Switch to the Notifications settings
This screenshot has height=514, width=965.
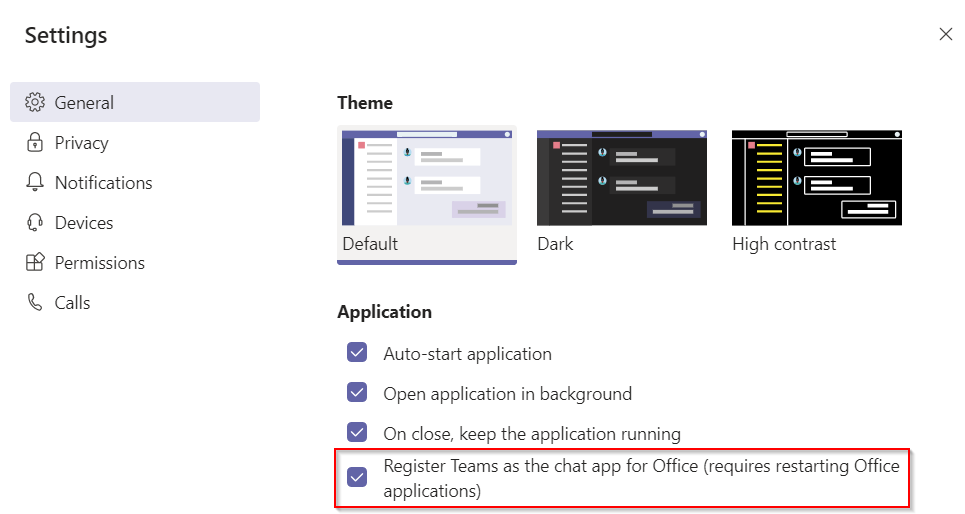coord(135,182)
